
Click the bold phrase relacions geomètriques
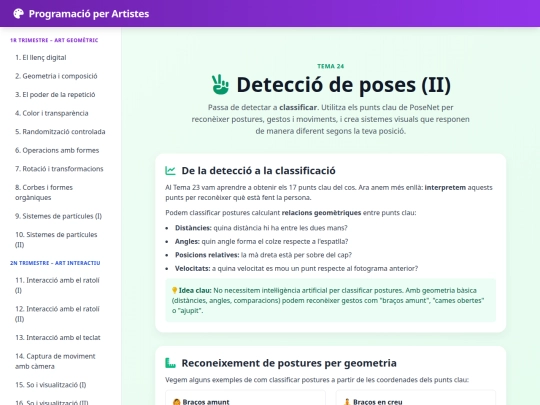pos(321,213)
